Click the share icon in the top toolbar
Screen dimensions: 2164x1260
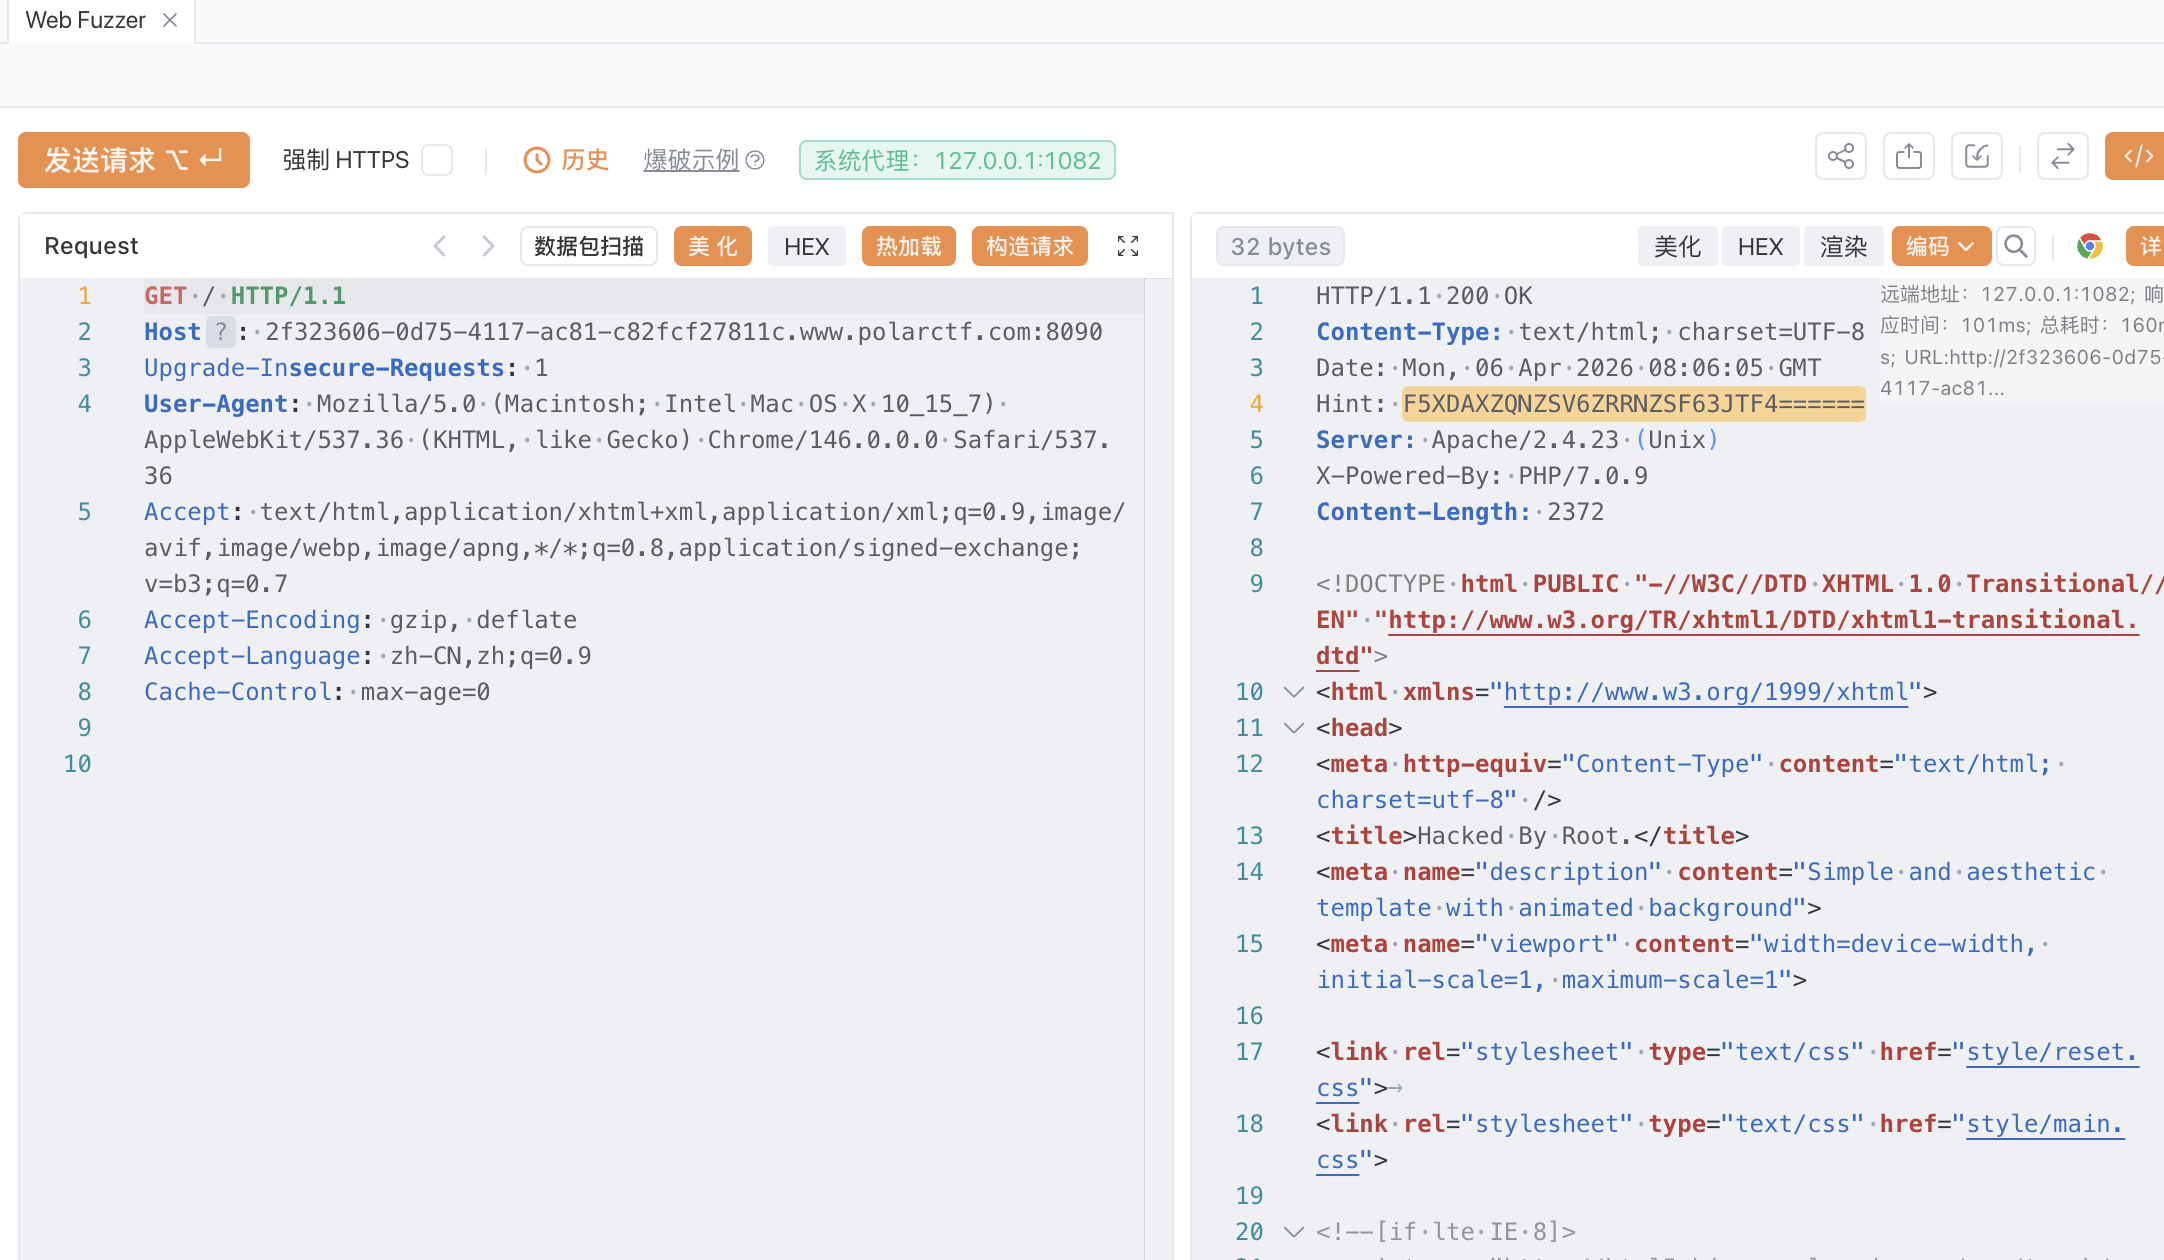(x=1840, y=157)
